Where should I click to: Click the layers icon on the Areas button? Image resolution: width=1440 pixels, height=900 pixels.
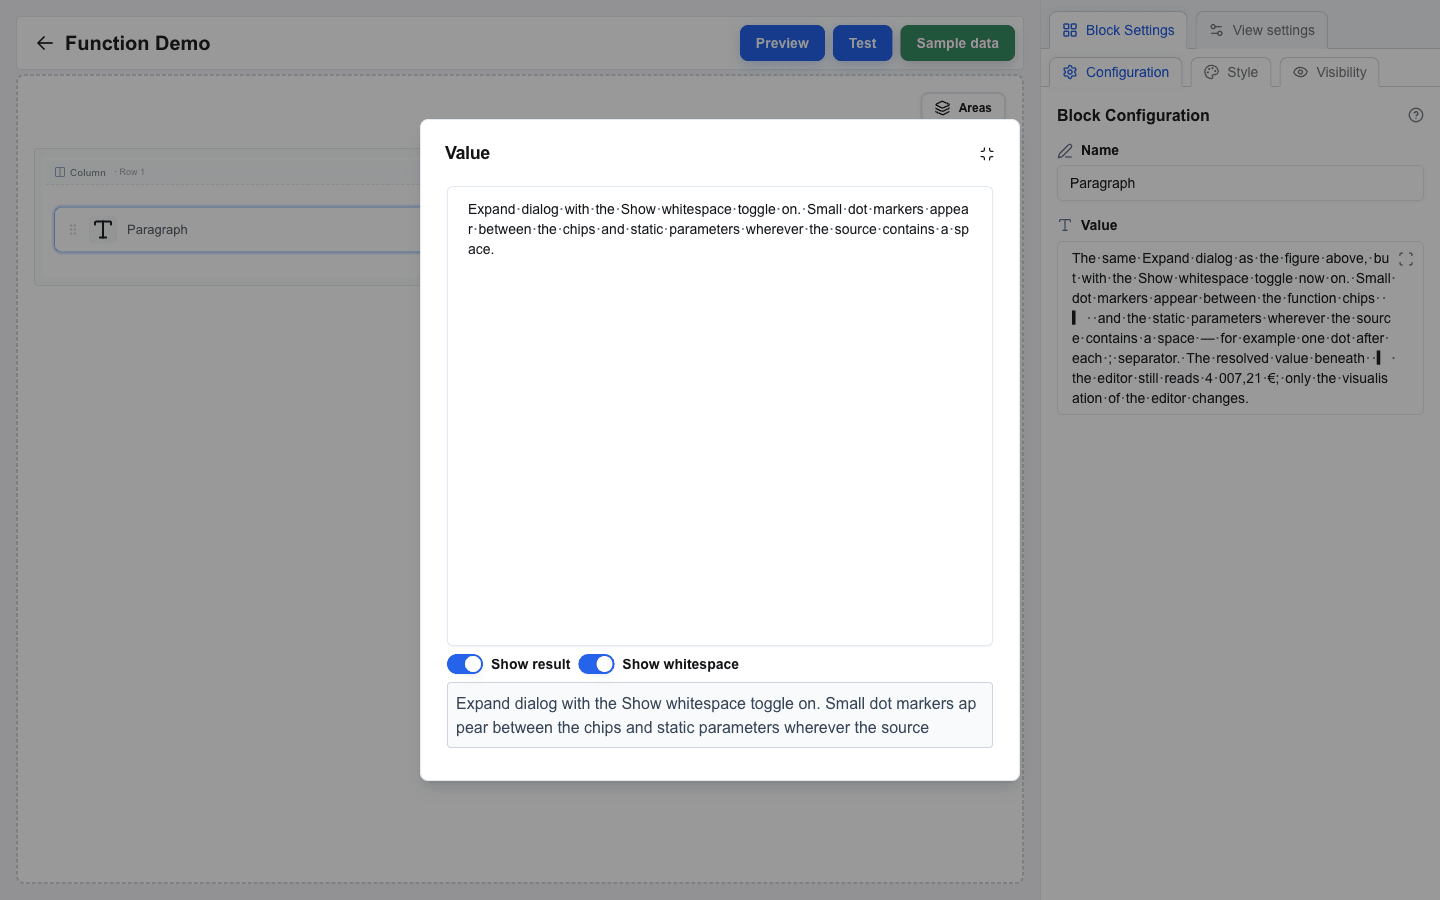[x=942, y=108]
